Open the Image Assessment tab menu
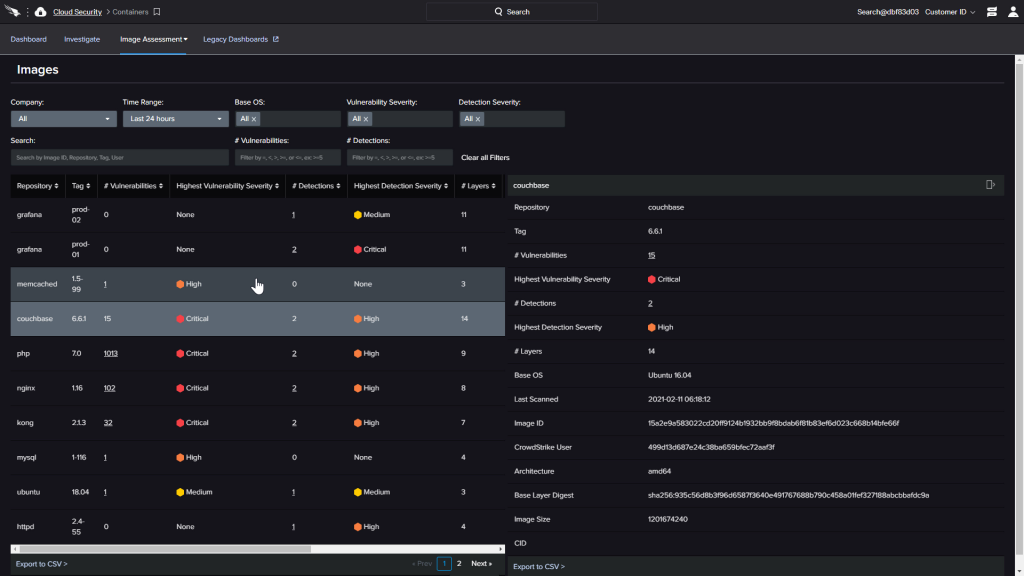1024x576 pixels. coord(153,39)
